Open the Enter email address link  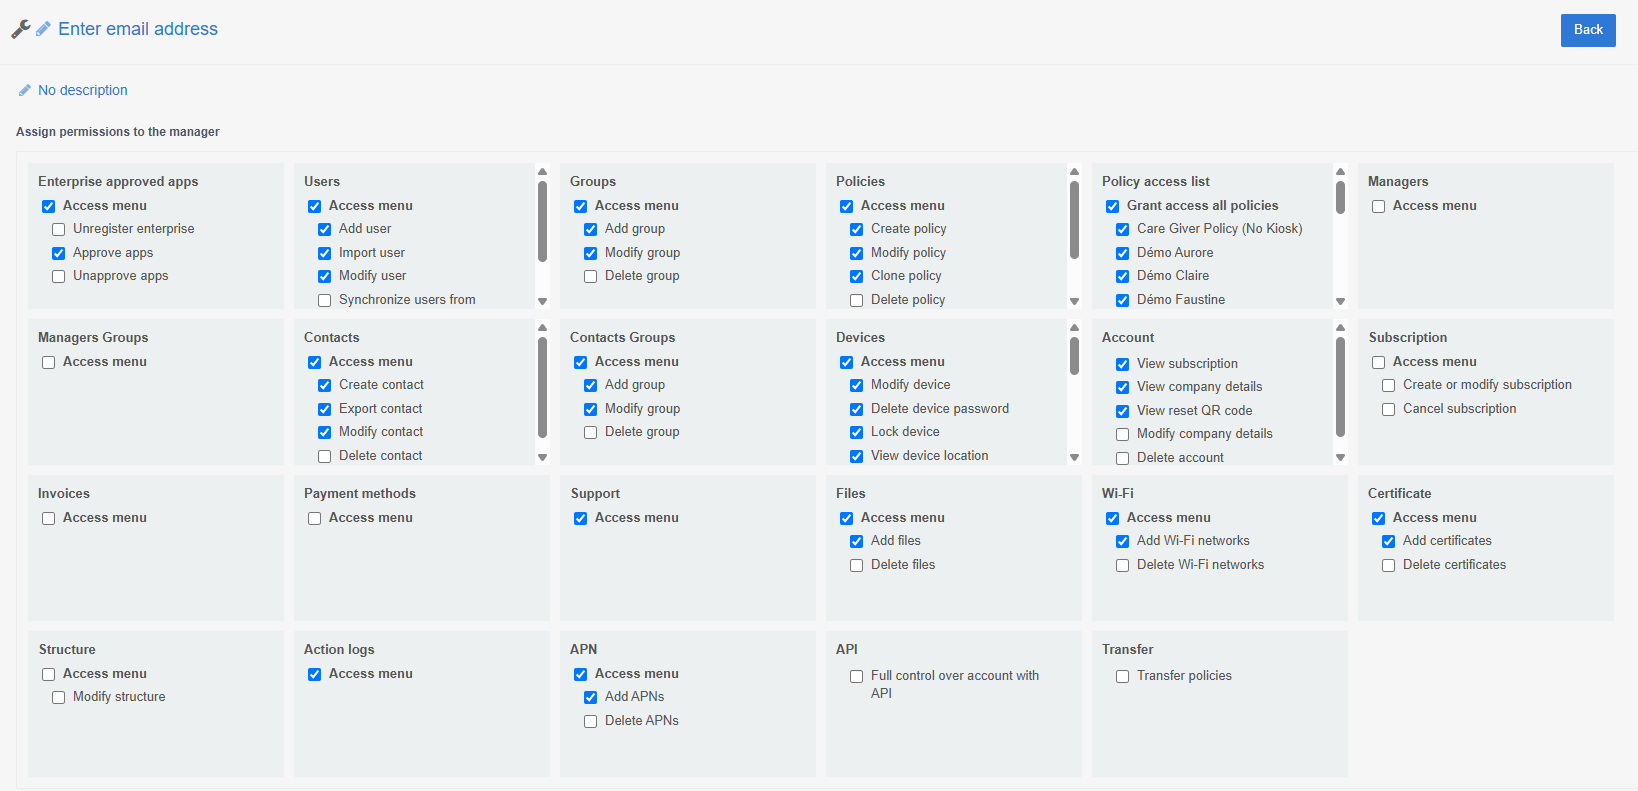[138, 29]
